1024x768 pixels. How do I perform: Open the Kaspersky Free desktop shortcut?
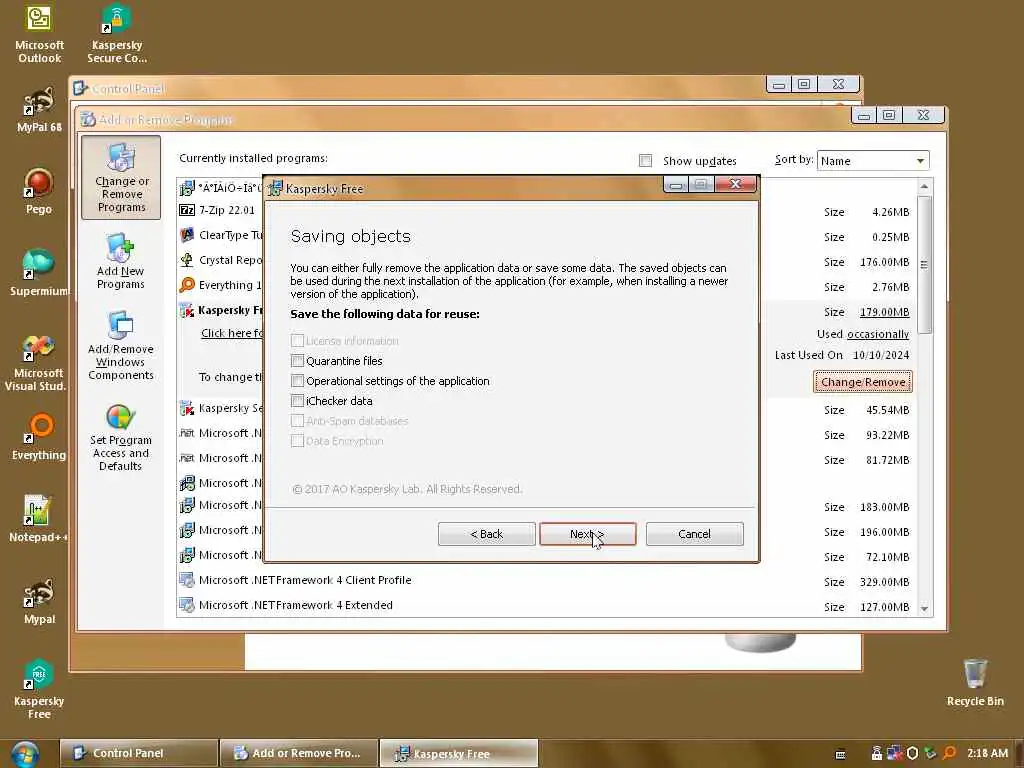pyautogui.click(x=39, y=690)
